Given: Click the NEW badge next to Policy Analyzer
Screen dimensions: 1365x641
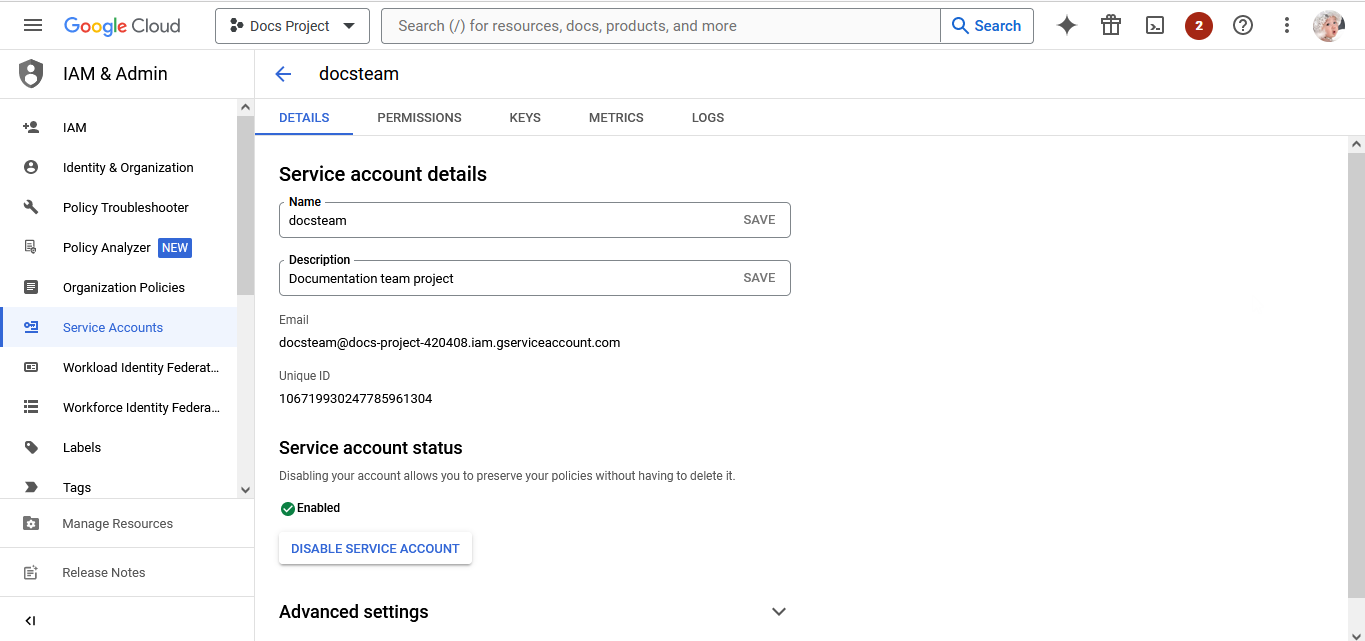Looking at the screenshot, I should tap(175, 247).
